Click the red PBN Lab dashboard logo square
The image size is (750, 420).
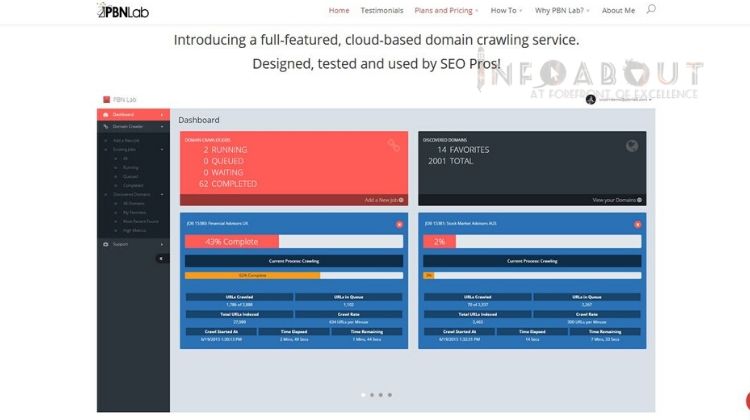[x=106, y=99]
